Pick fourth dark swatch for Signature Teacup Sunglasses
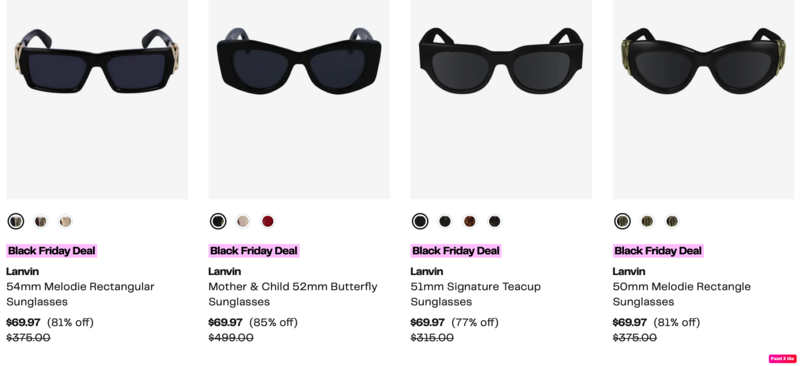The image size is (800, 366). 494,221
